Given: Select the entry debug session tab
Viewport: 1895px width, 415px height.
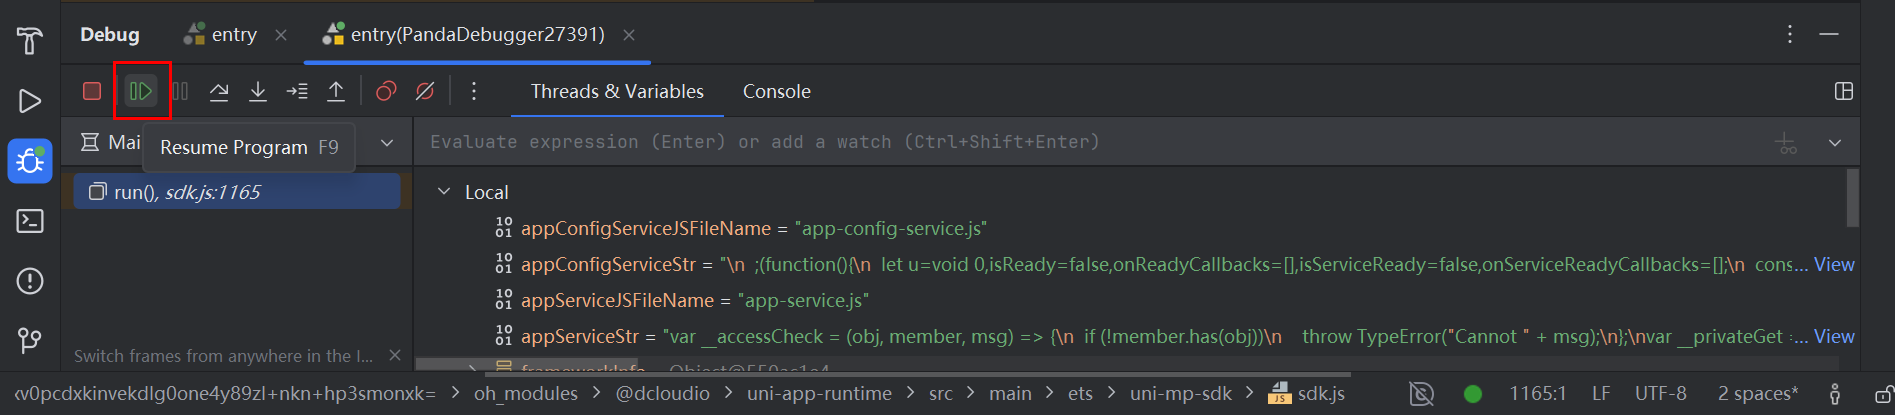Looking at the screenshot, I should coord(233,35).
